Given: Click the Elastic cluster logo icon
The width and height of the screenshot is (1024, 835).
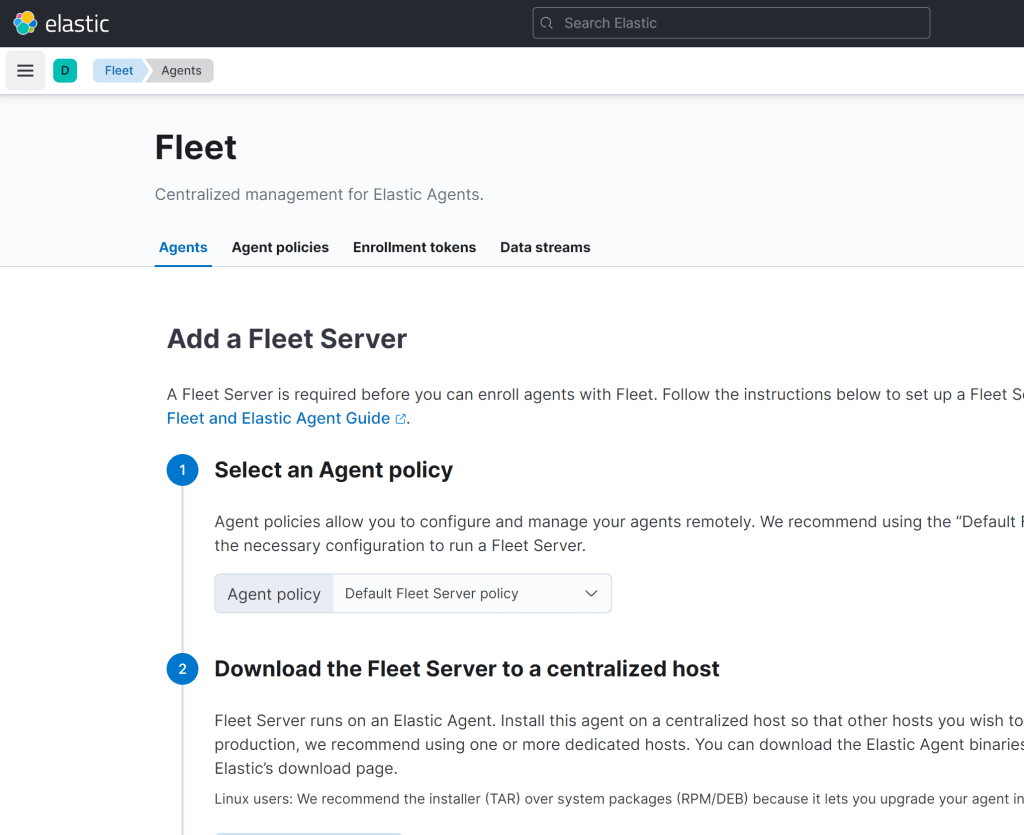Looking at the screenshot, I should [x=25, y=23].
